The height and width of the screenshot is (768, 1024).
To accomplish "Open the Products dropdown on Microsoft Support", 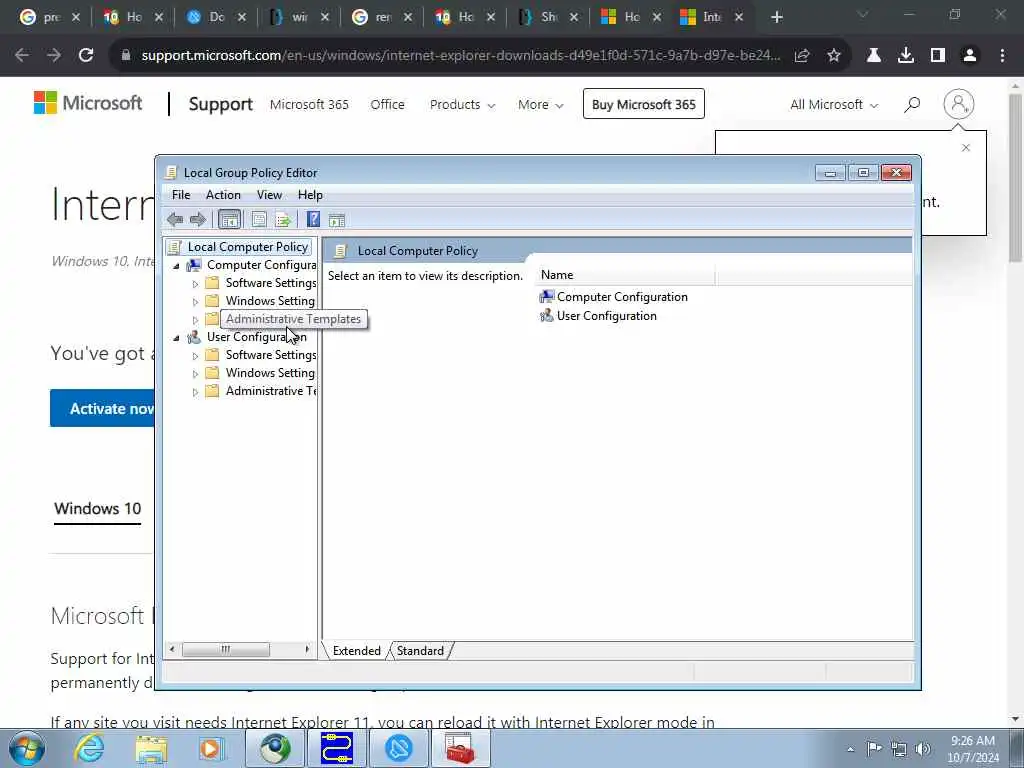I will pyautogui.click(x=462, y=104).
